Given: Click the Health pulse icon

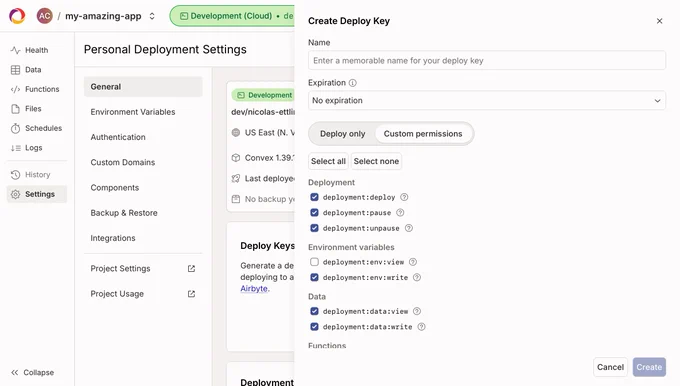Looking at the screenshot, I should (15, 50).
